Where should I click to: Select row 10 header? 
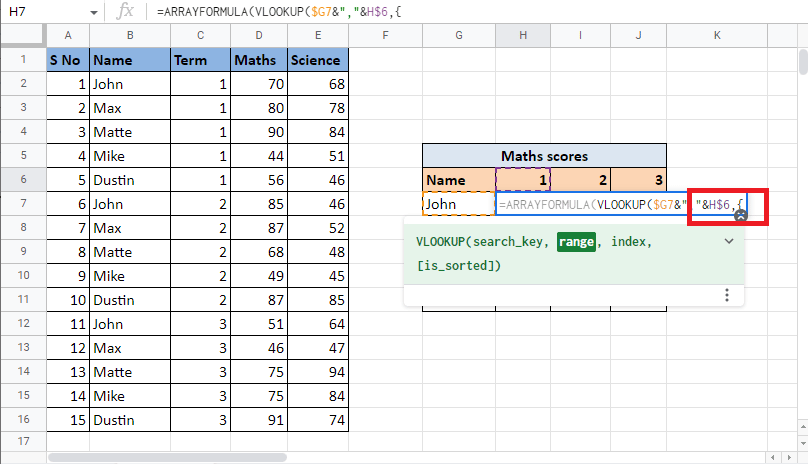22,300
